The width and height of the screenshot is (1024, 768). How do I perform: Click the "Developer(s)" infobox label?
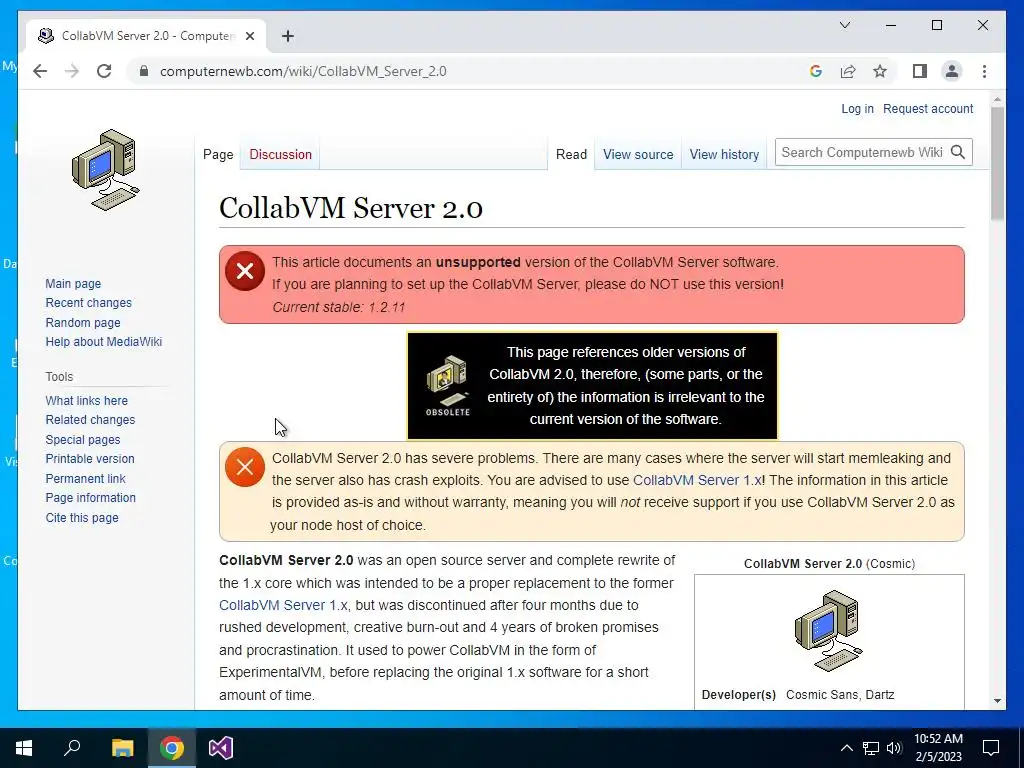[739, 695]
